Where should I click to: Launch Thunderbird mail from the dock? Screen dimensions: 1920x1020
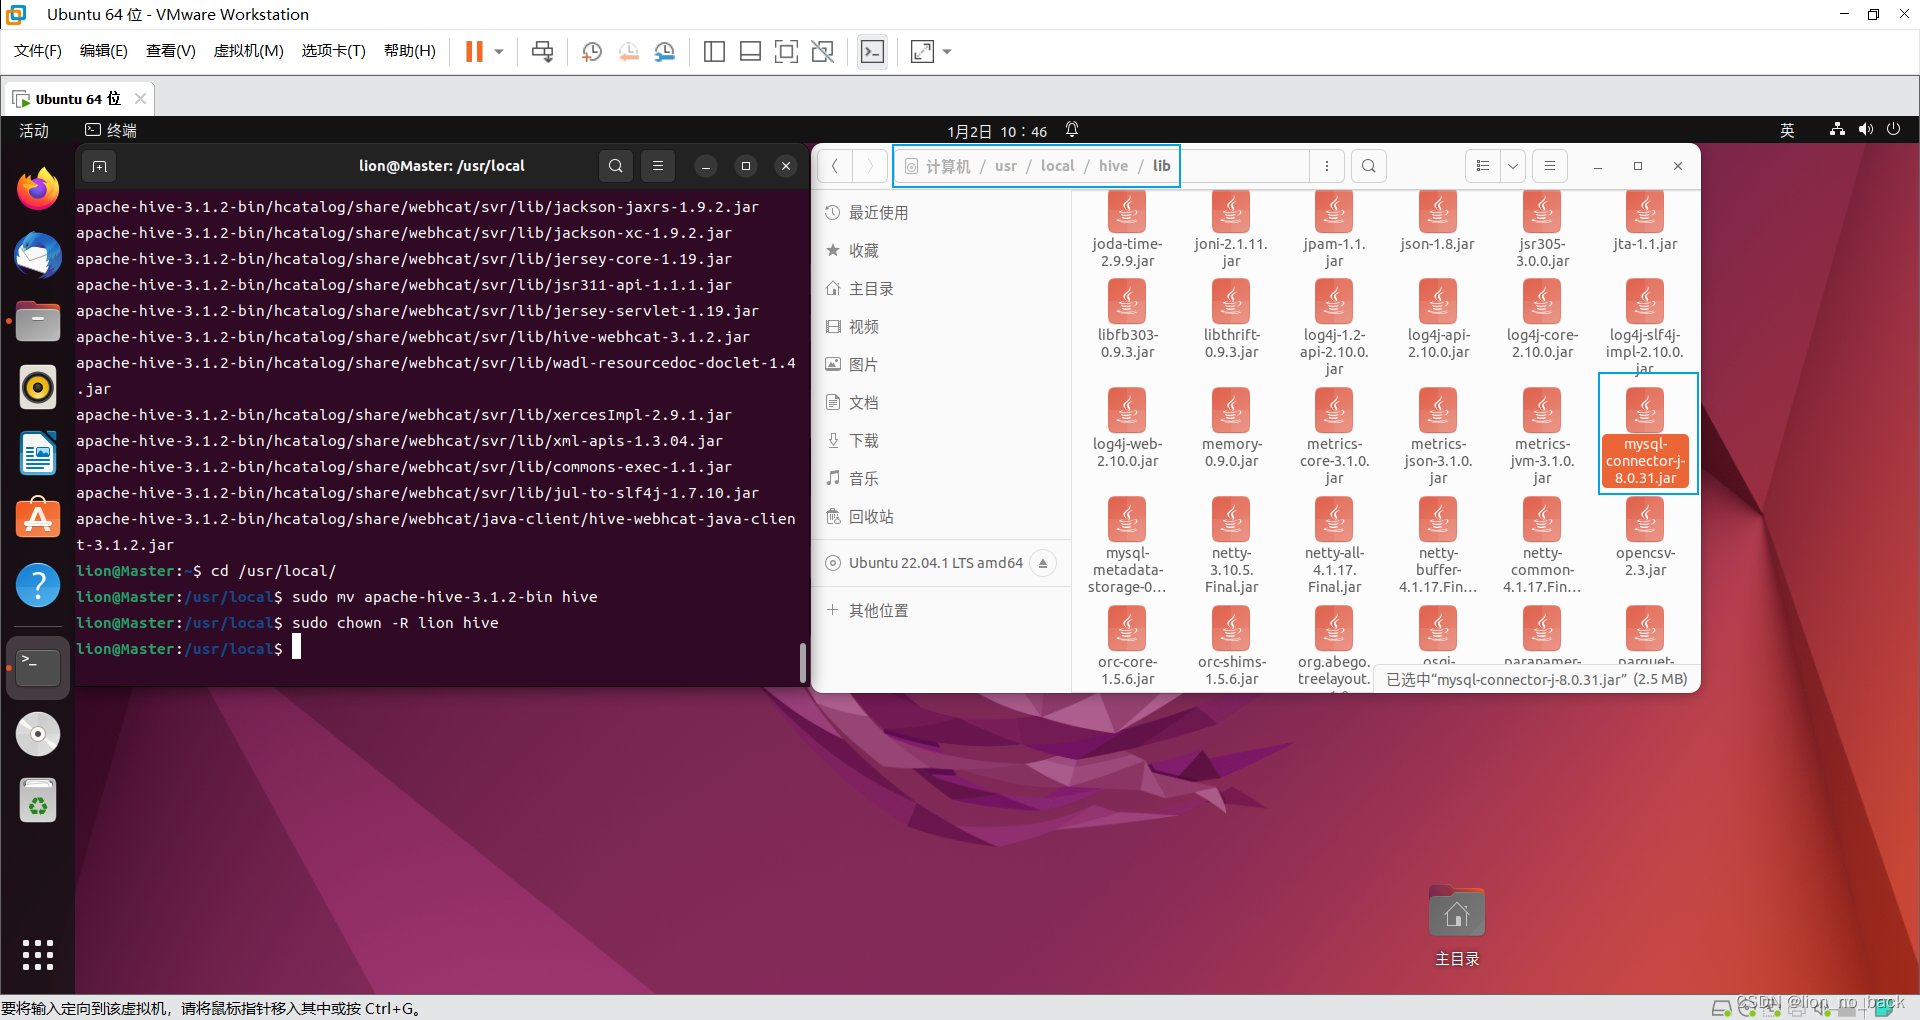click(38, 255)
